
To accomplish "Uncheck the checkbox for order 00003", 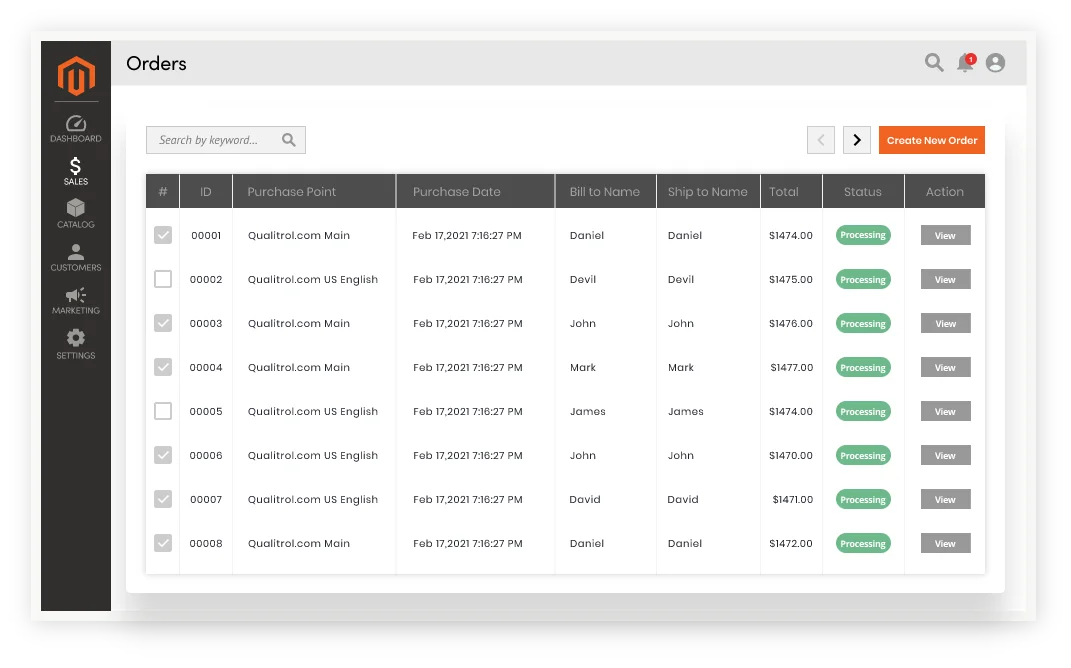I will [163, 323].
